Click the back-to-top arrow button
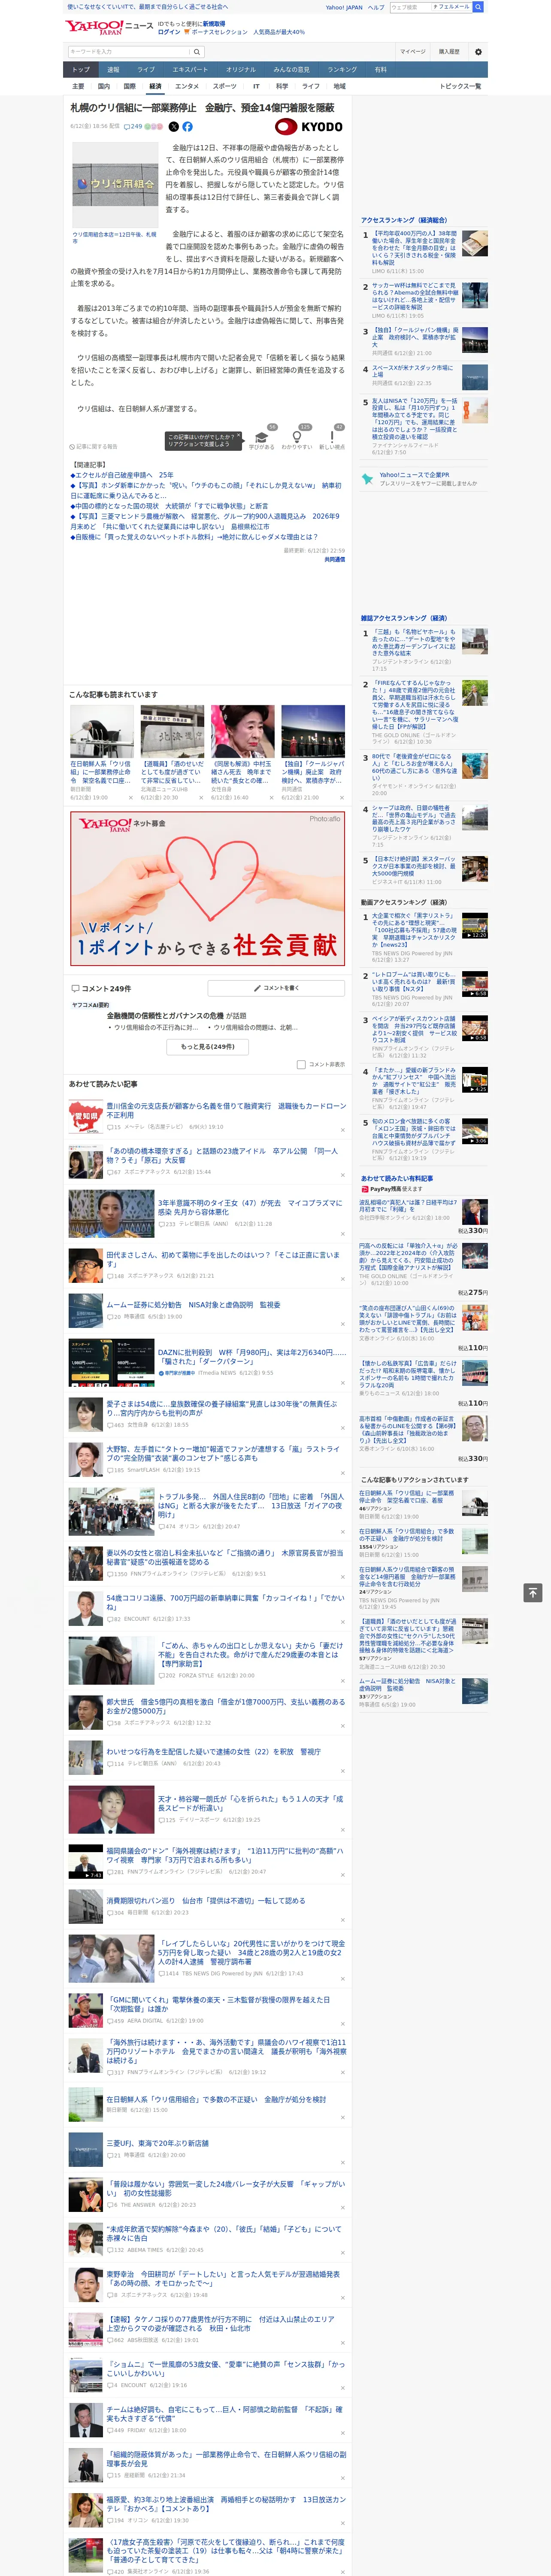Image resolution: width=551 pixels, height=2576 pixels. 533,1592
